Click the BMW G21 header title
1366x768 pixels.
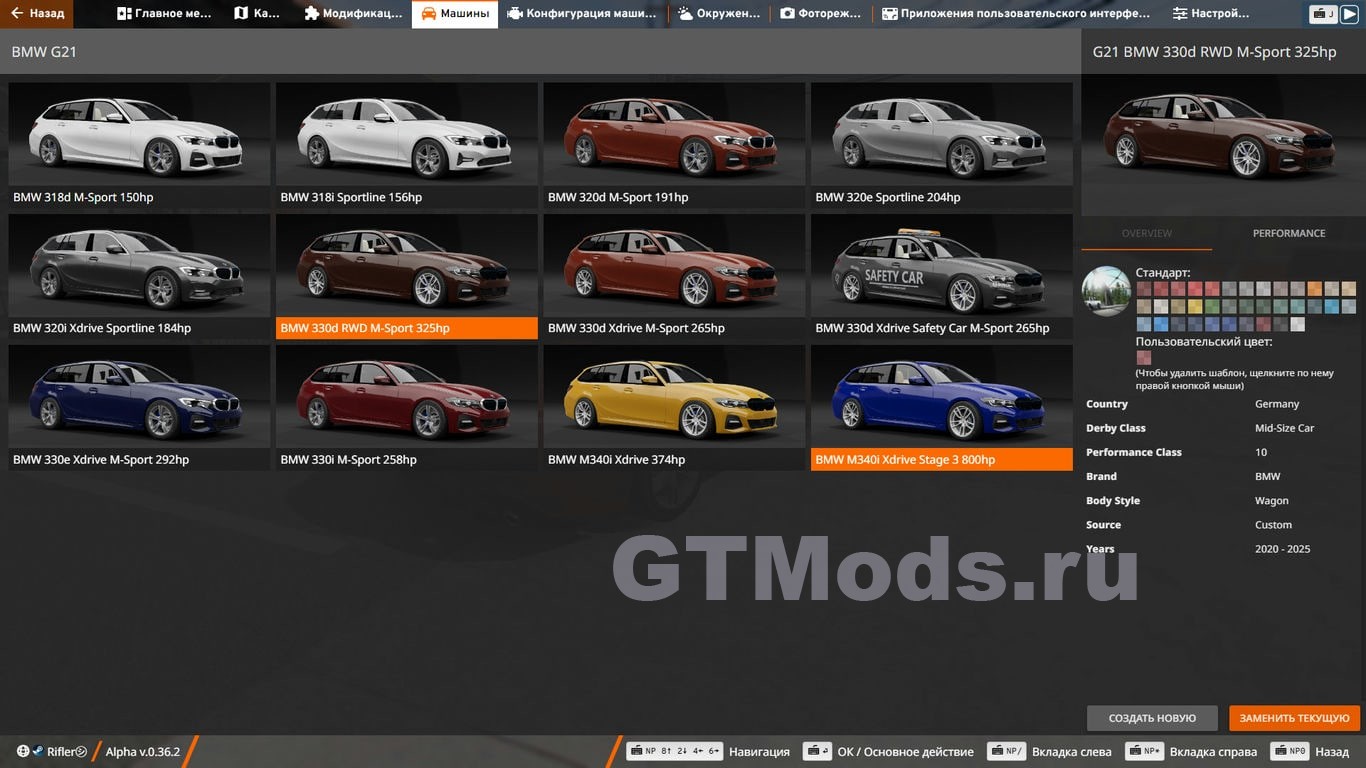pyautogui.click(x=44, y=51)
